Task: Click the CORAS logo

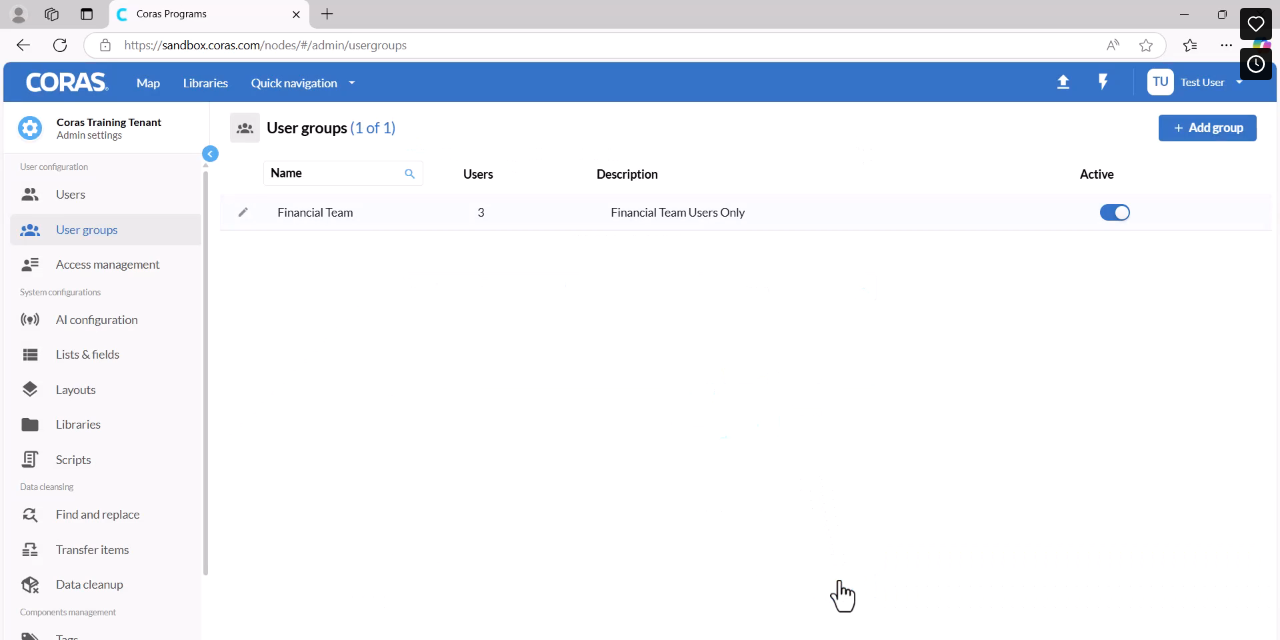Action: 67,82
